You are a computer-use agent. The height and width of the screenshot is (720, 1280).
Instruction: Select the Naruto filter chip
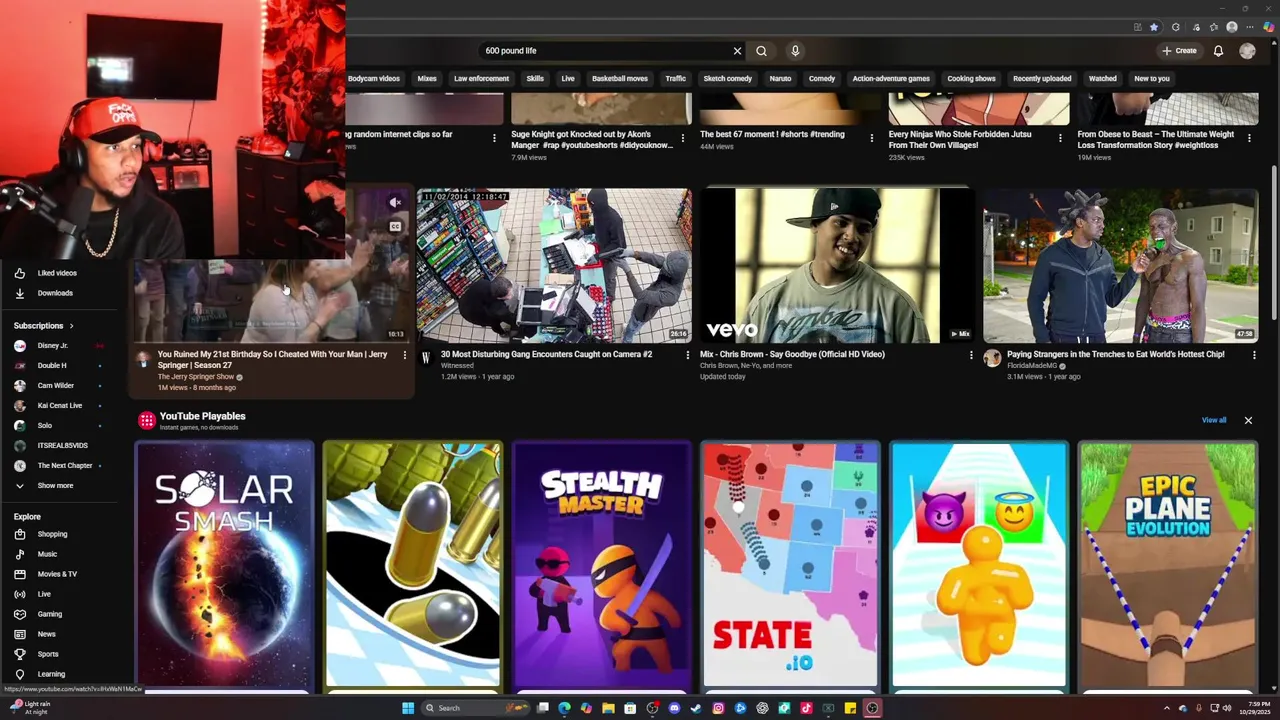click(780, 79)
